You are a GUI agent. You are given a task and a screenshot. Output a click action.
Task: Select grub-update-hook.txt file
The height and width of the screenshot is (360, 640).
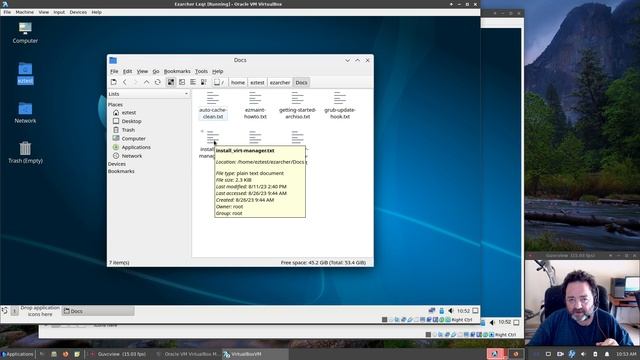tap(340, 106)
